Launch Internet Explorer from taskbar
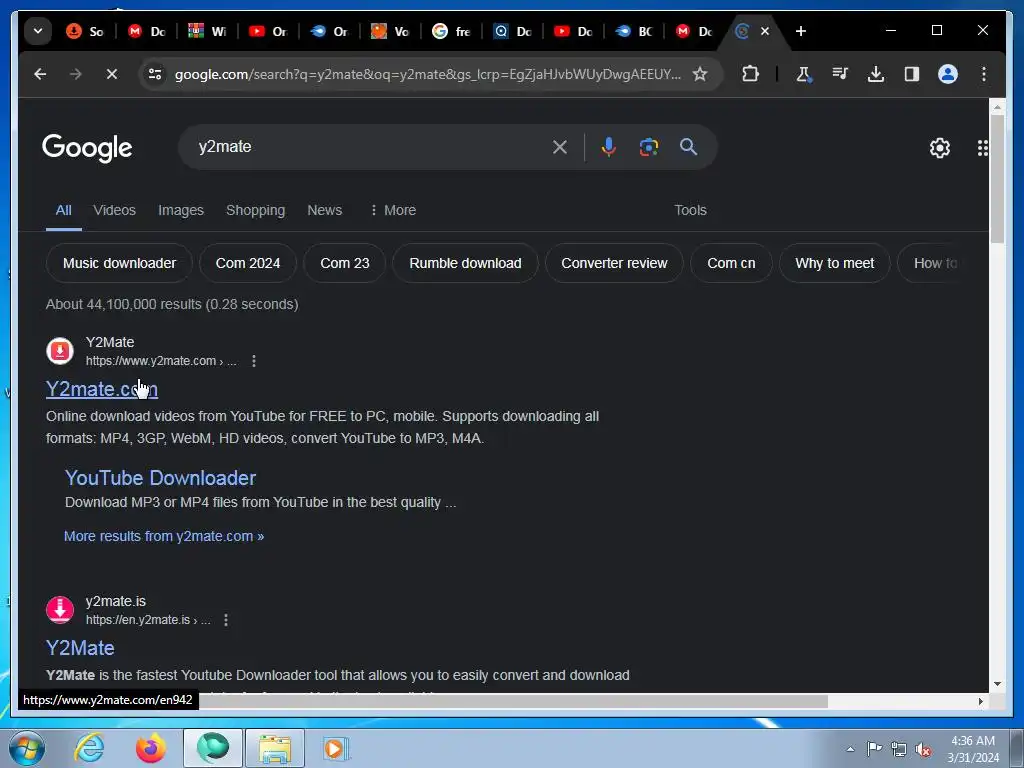This screenshot has height=768, width=1024. 89,748
